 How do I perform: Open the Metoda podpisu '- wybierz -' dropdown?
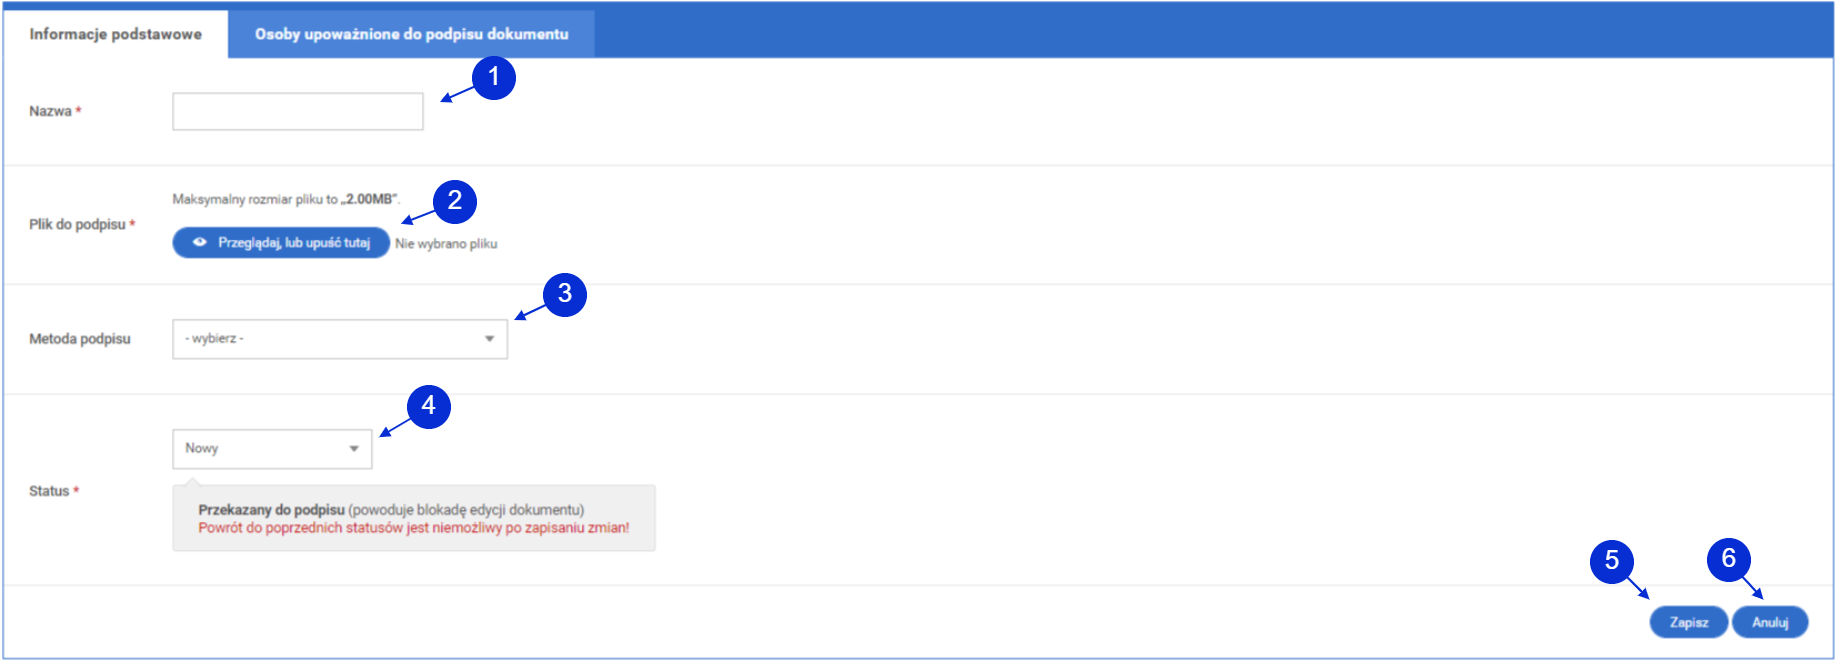click(340, 339)
